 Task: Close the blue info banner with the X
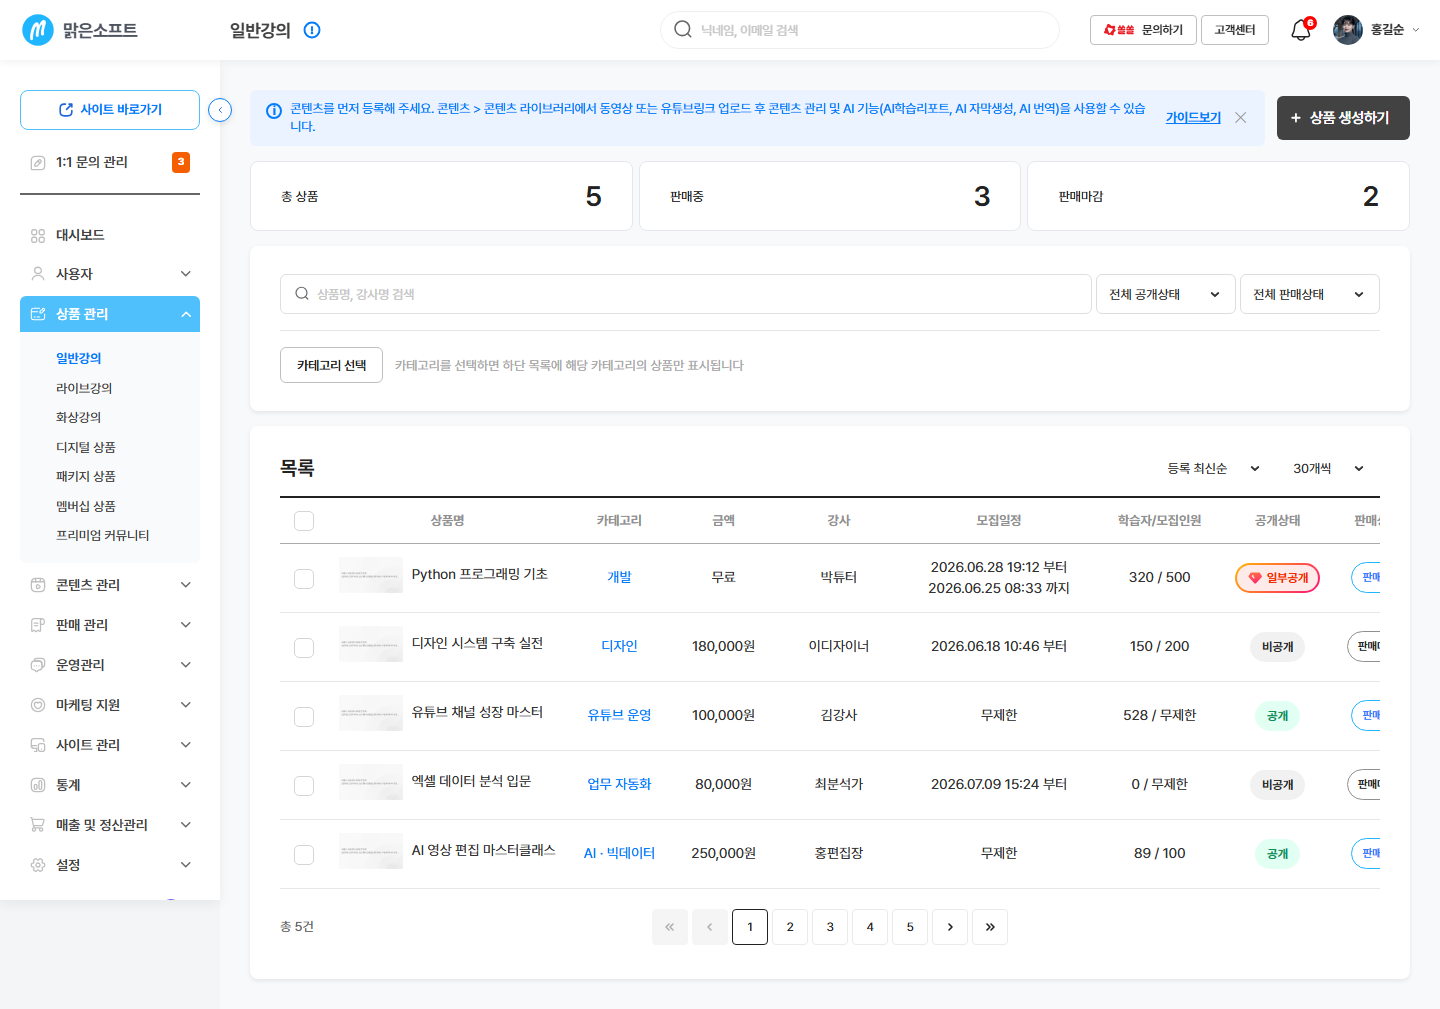coord(1241,117)
